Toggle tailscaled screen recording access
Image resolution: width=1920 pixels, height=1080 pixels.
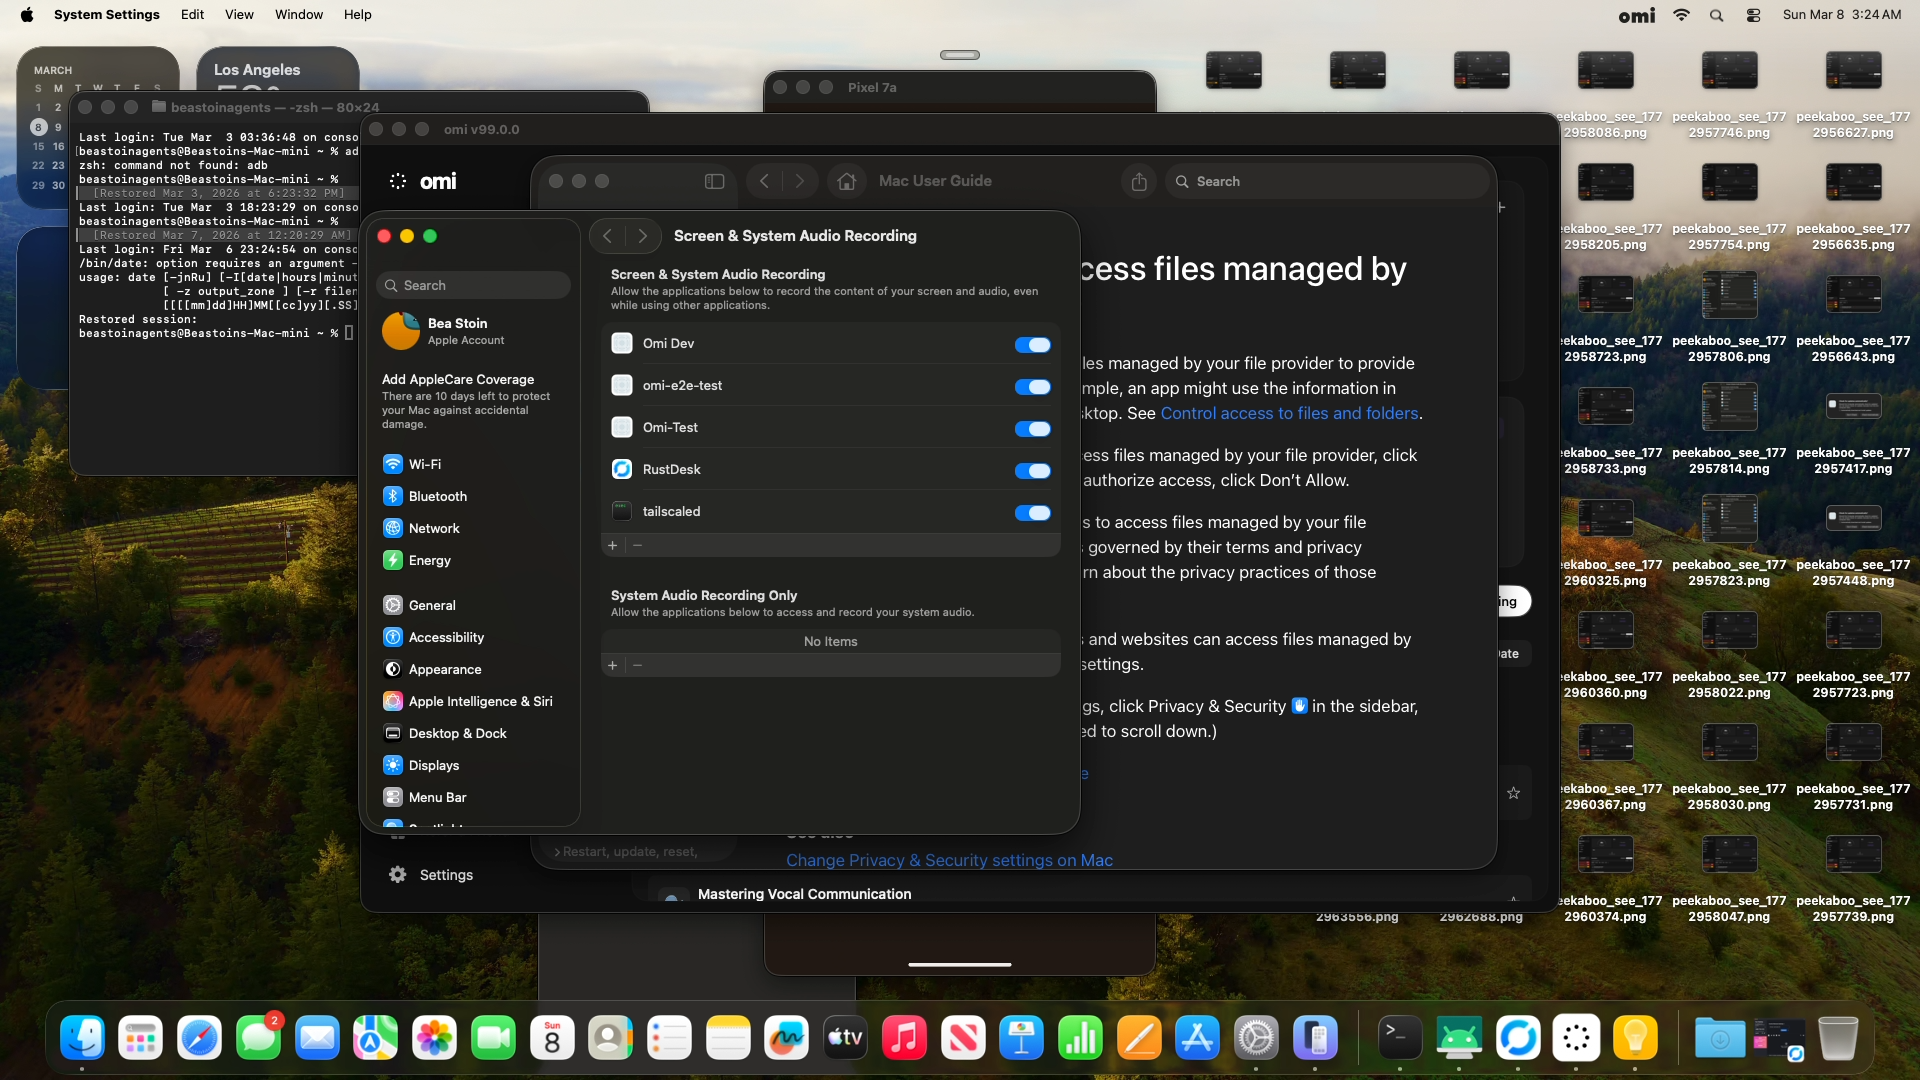coord(1033,513)
